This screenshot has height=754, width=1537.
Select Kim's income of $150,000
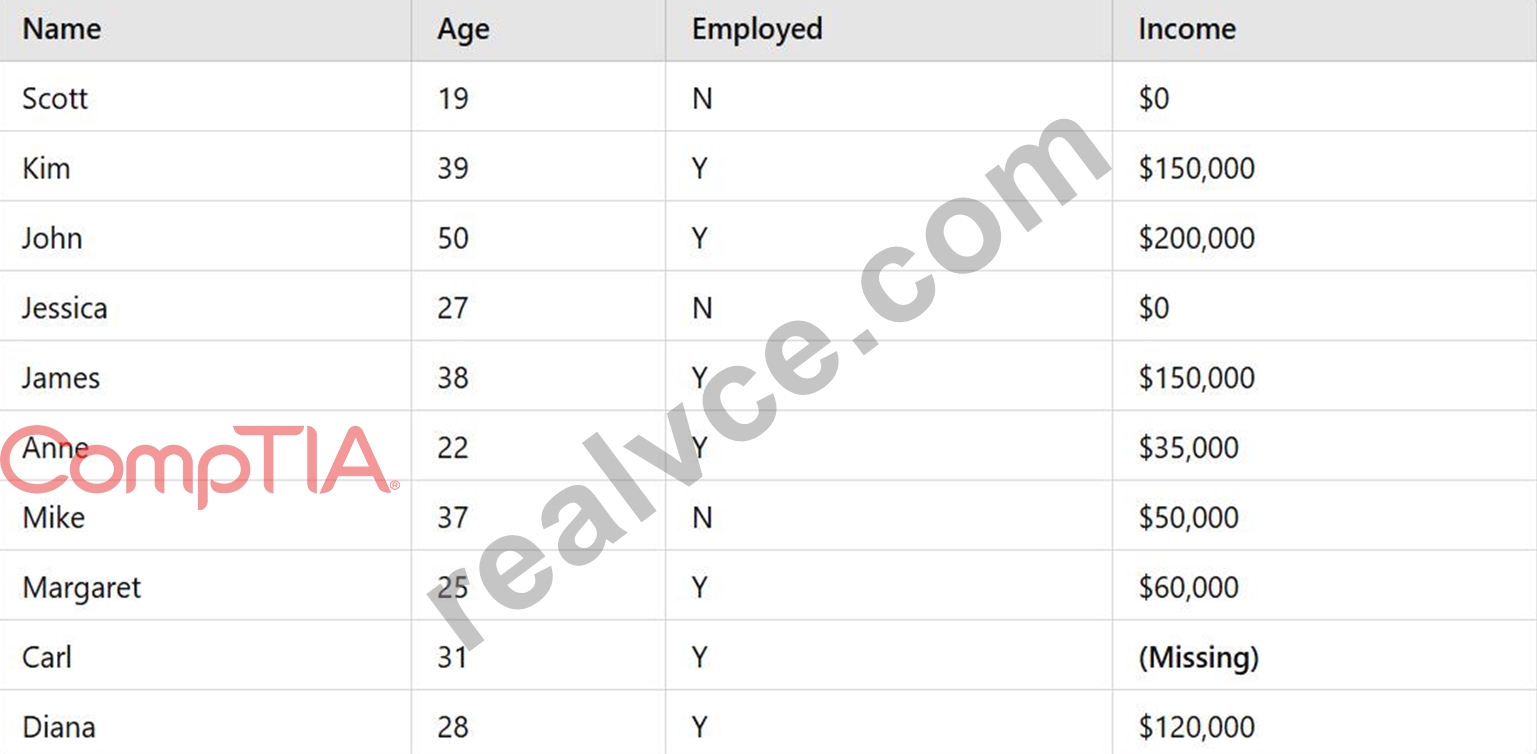pos(1196,168)
